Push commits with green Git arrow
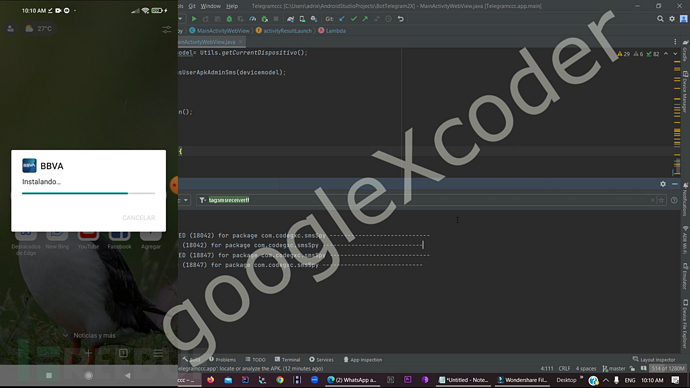 tap(365, 19)
